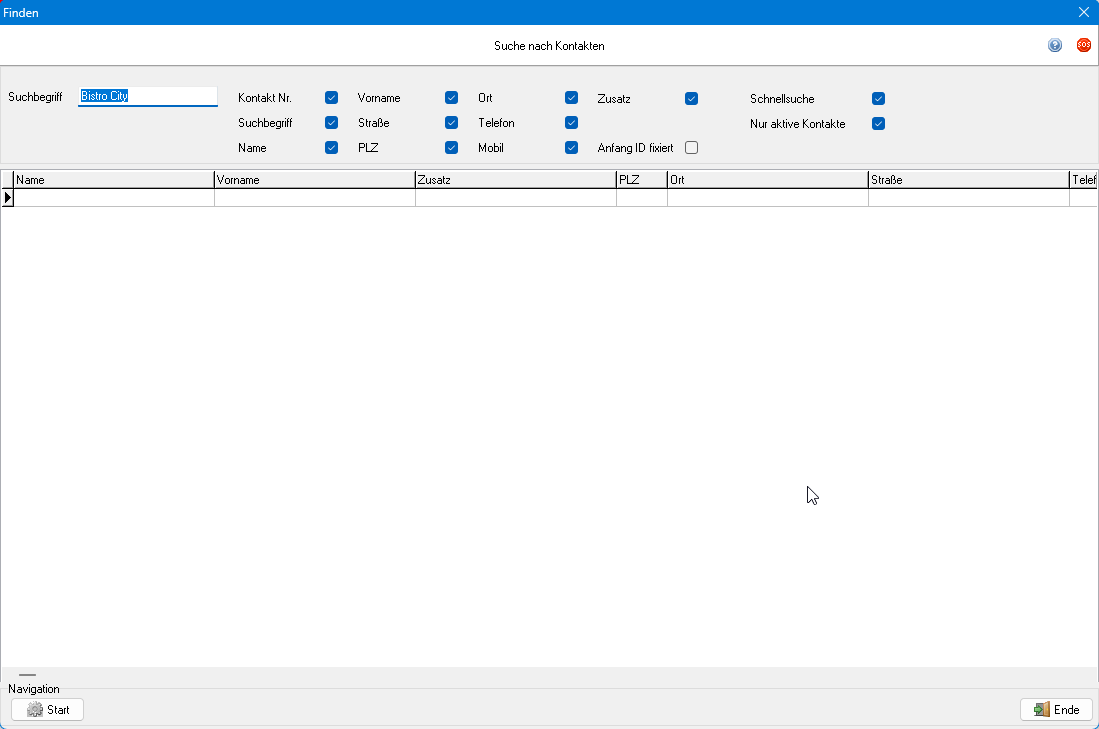Click the empty Vorname cell in first row

point(314,198)
